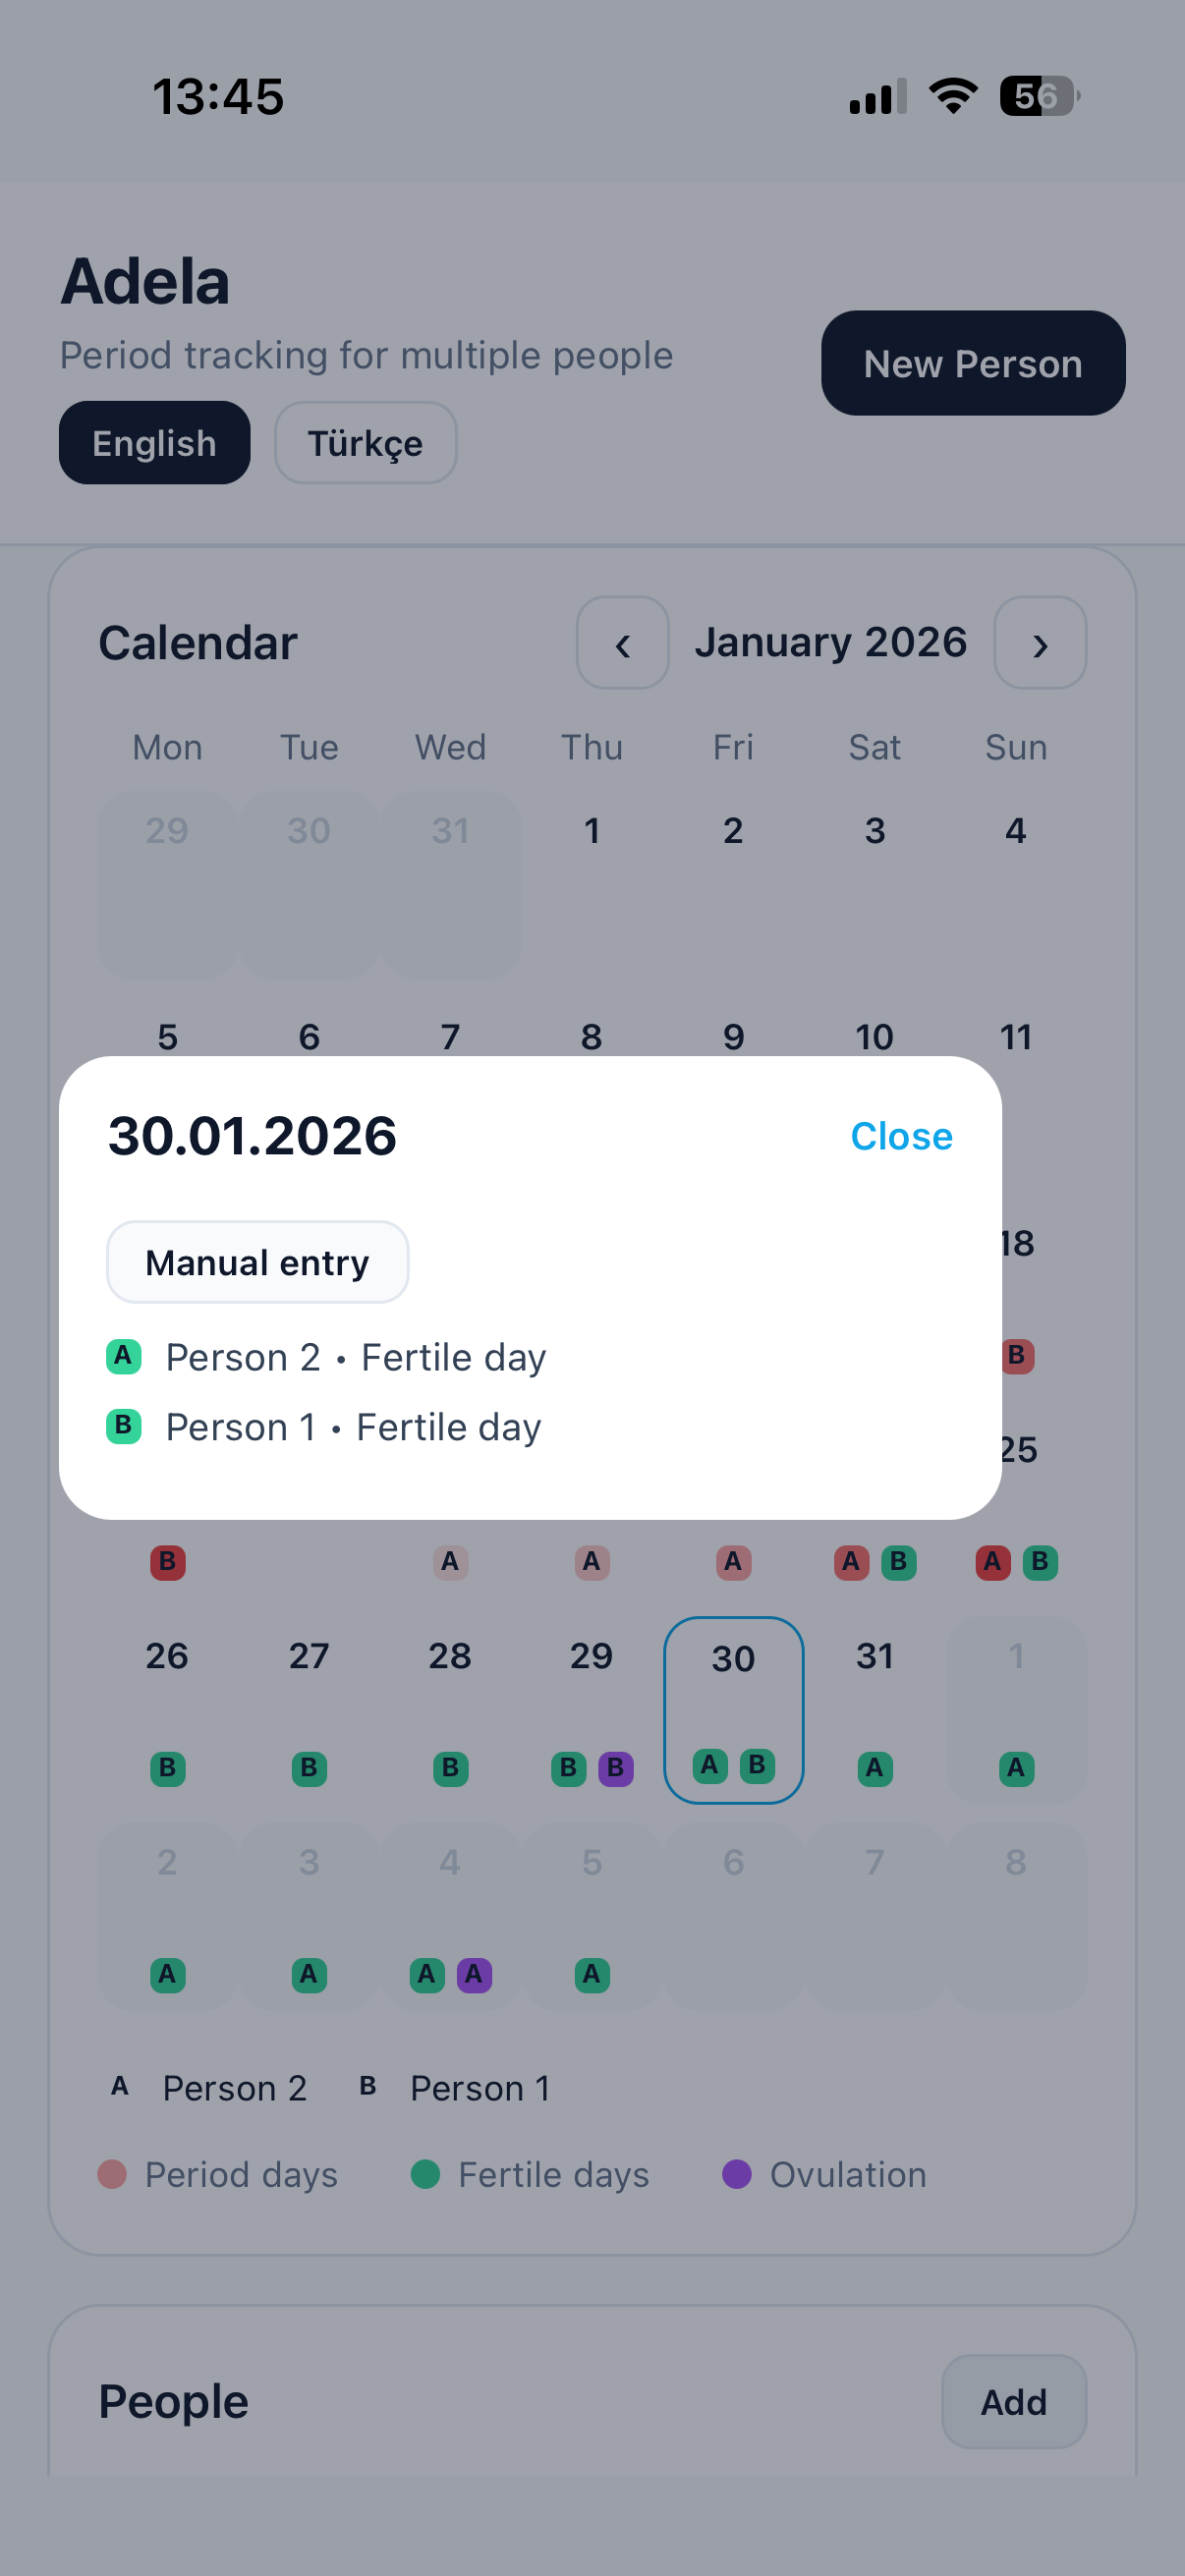Click the red B period marker on January 19
1185x2576 pixels.
[168, 1563]
